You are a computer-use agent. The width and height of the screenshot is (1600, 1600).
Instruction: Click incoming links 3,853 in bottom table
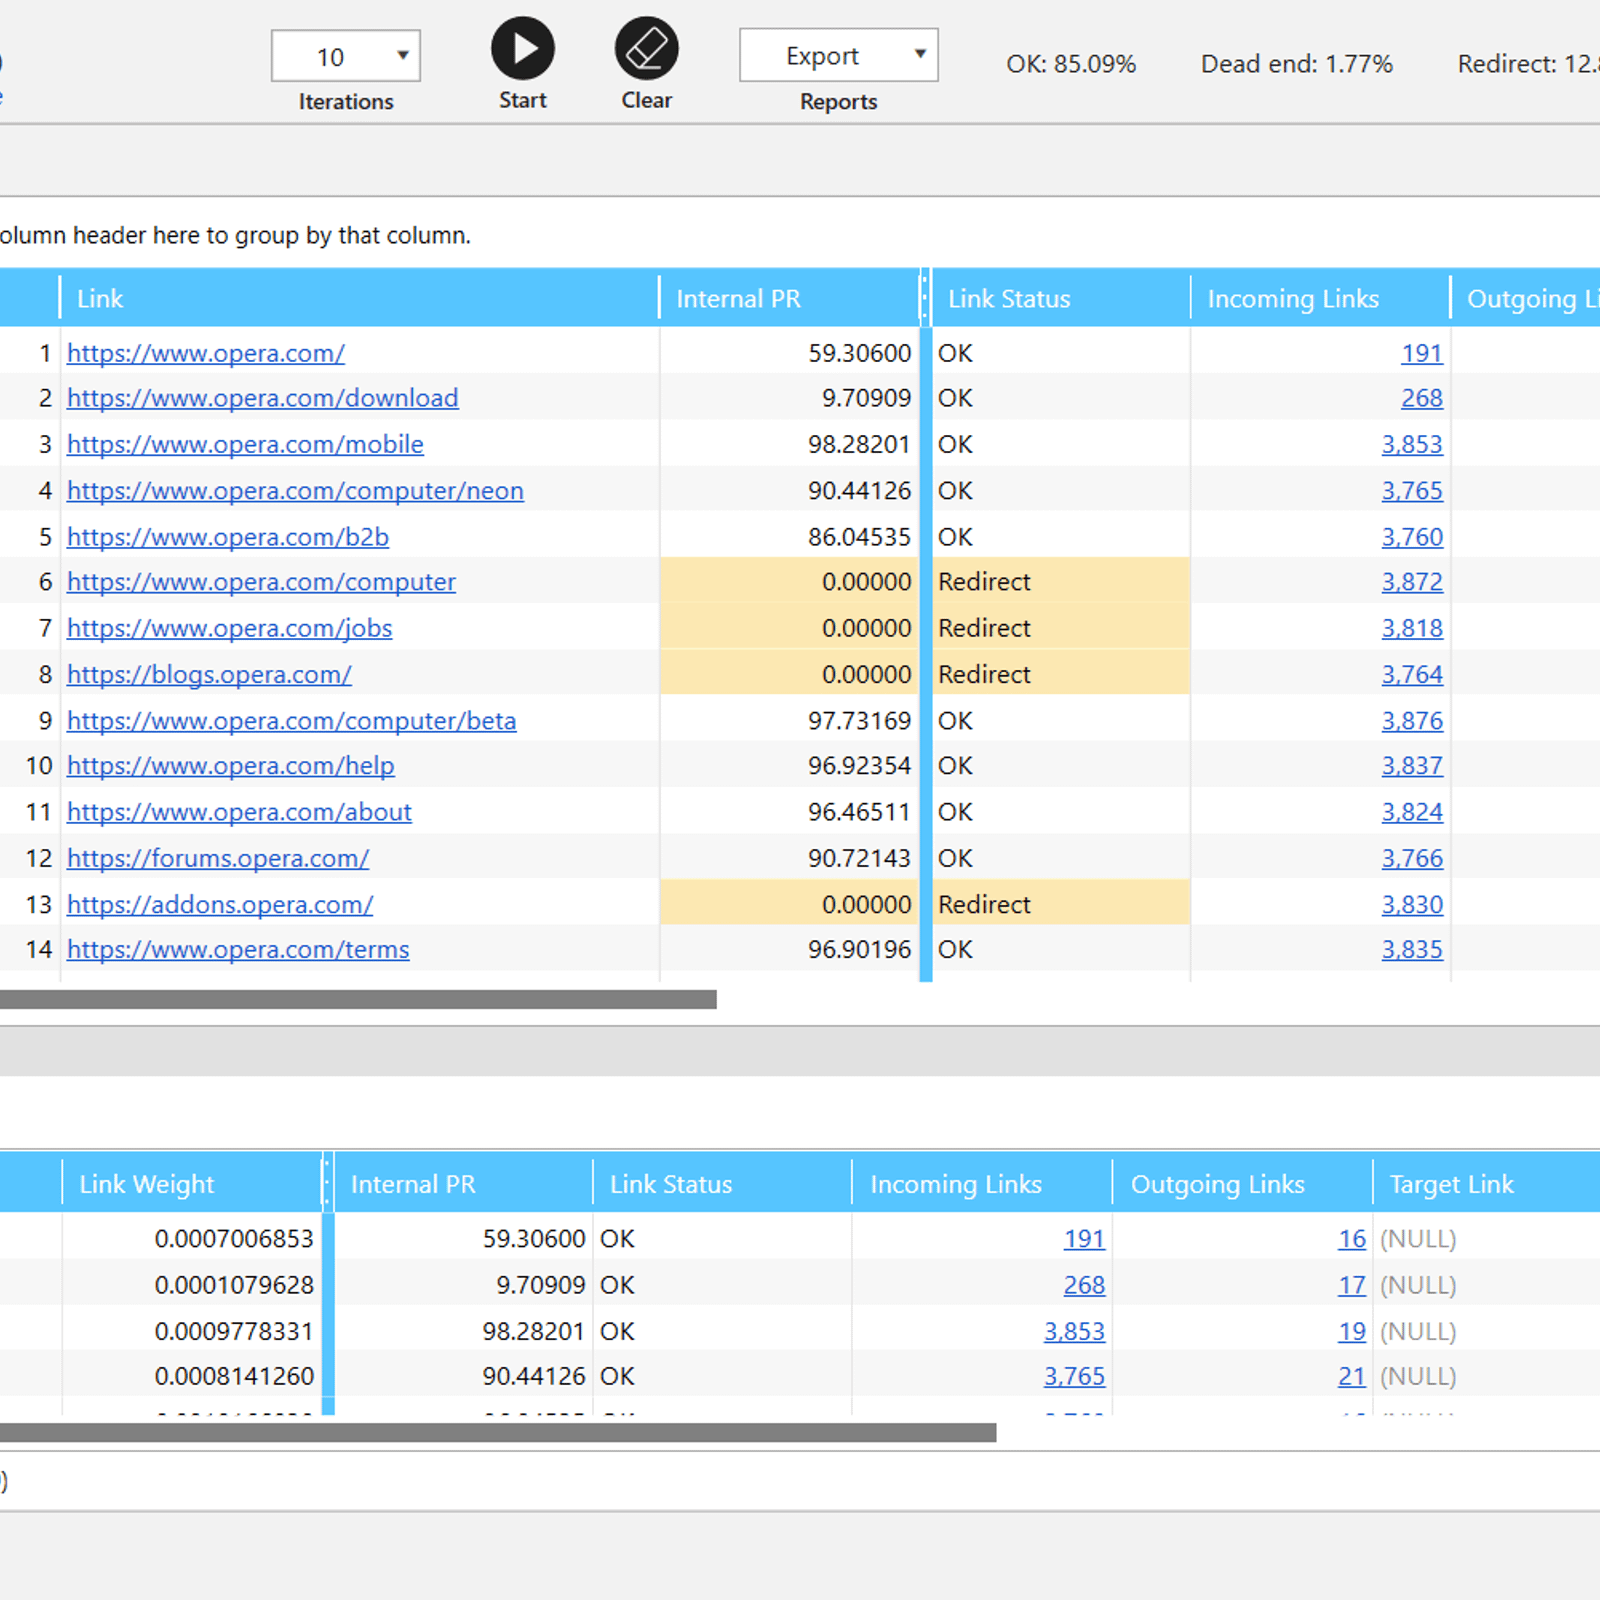pos(1074,1332)
